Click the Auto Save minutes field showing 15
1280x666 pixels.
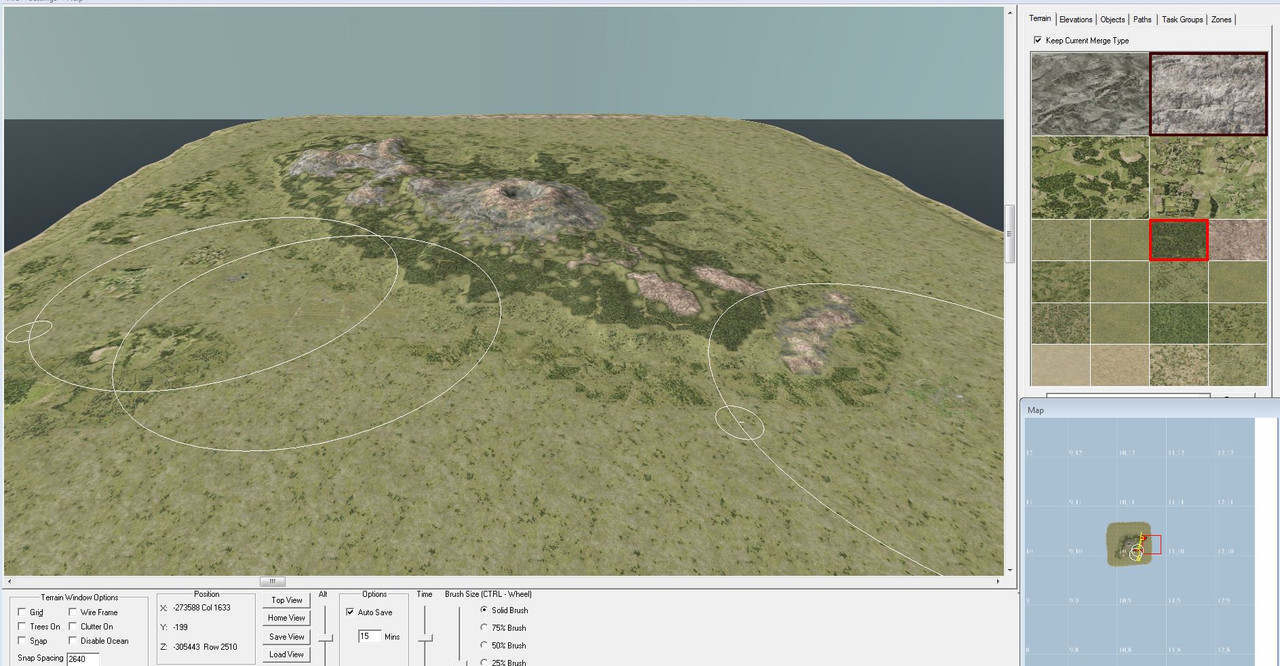point(369,636)
